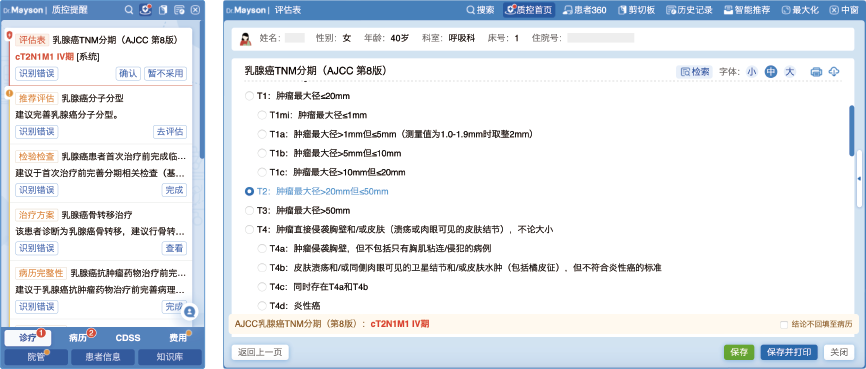Open the clipboard icon in 质控提醒 header

tap(162, 9)
